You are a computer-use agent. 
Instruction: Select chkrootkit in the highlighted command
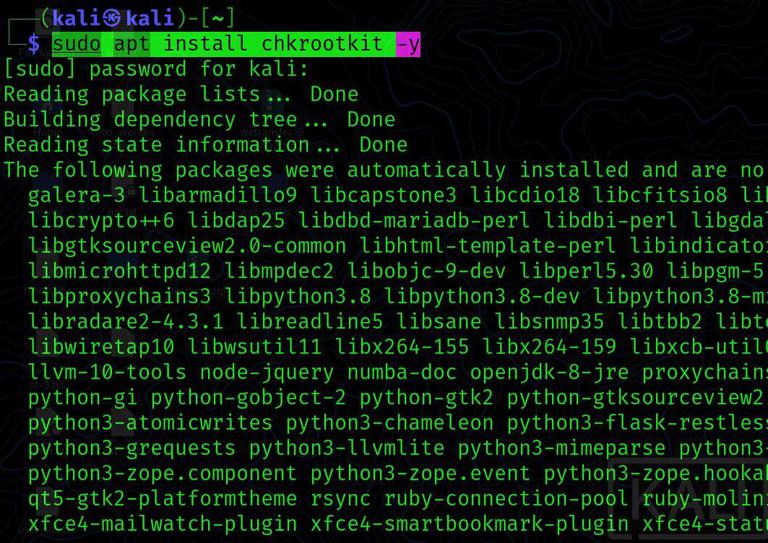tap(322, 44)
